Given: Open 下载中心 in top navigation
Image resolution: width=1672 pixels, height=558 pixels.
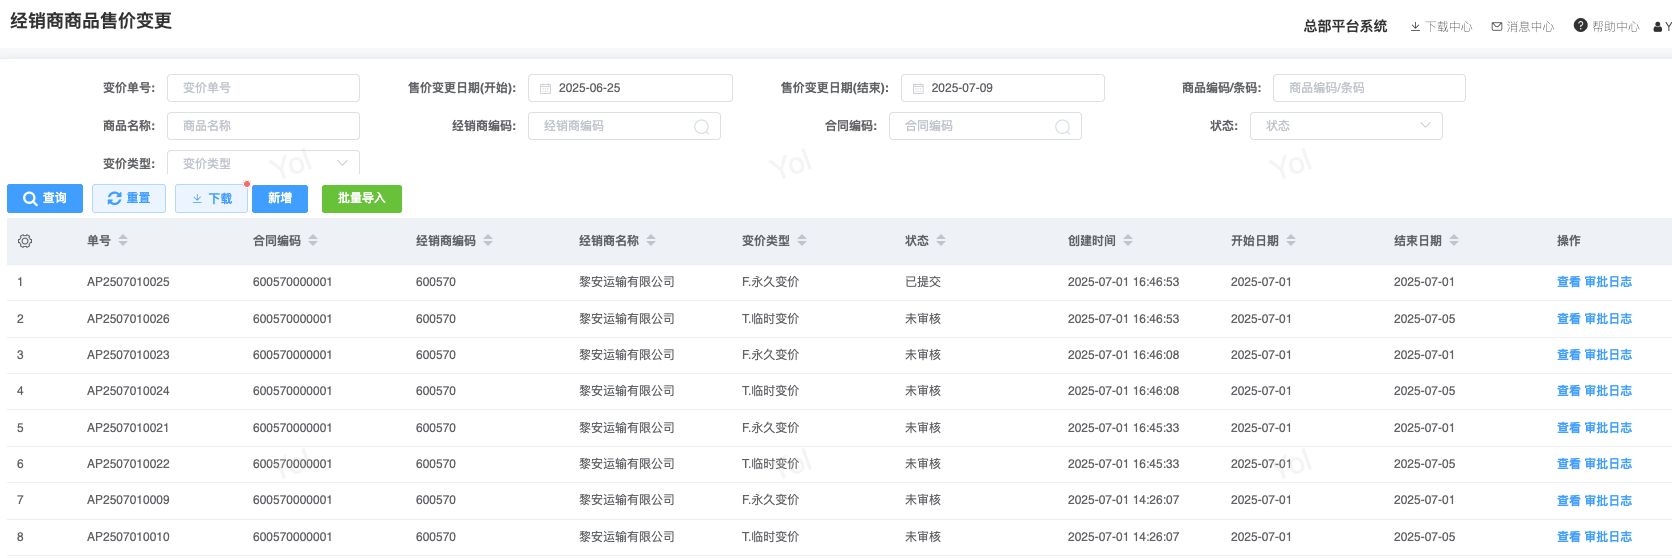Looking at the screenshot, I should click(1441, 27).
